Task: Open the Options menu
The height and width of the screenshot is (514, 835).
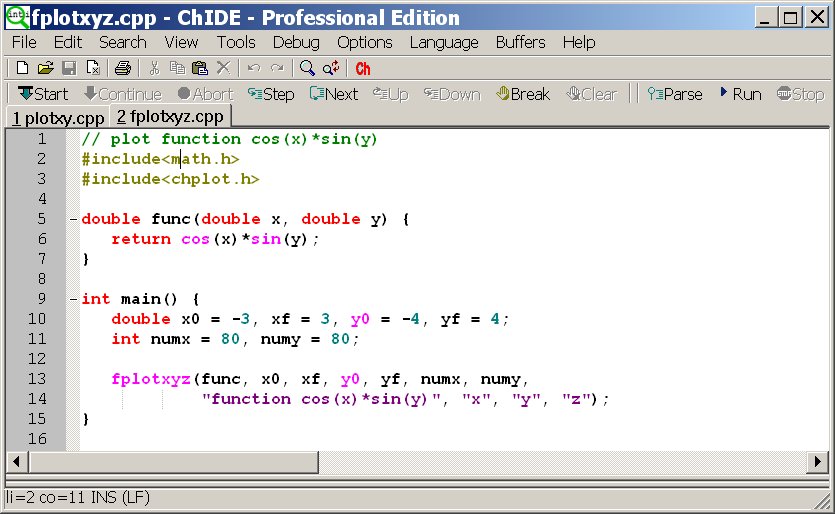Action: (x=365, y=42)
